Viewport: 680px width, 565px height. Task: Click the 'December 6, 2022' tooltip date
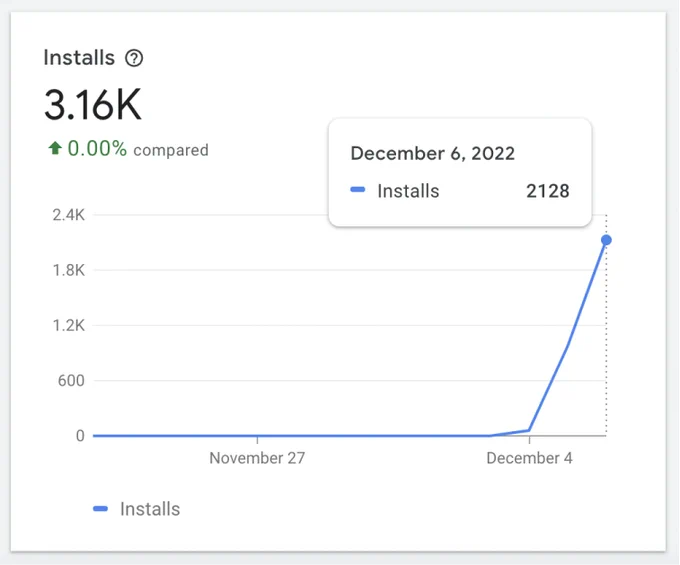click(432, 153)
